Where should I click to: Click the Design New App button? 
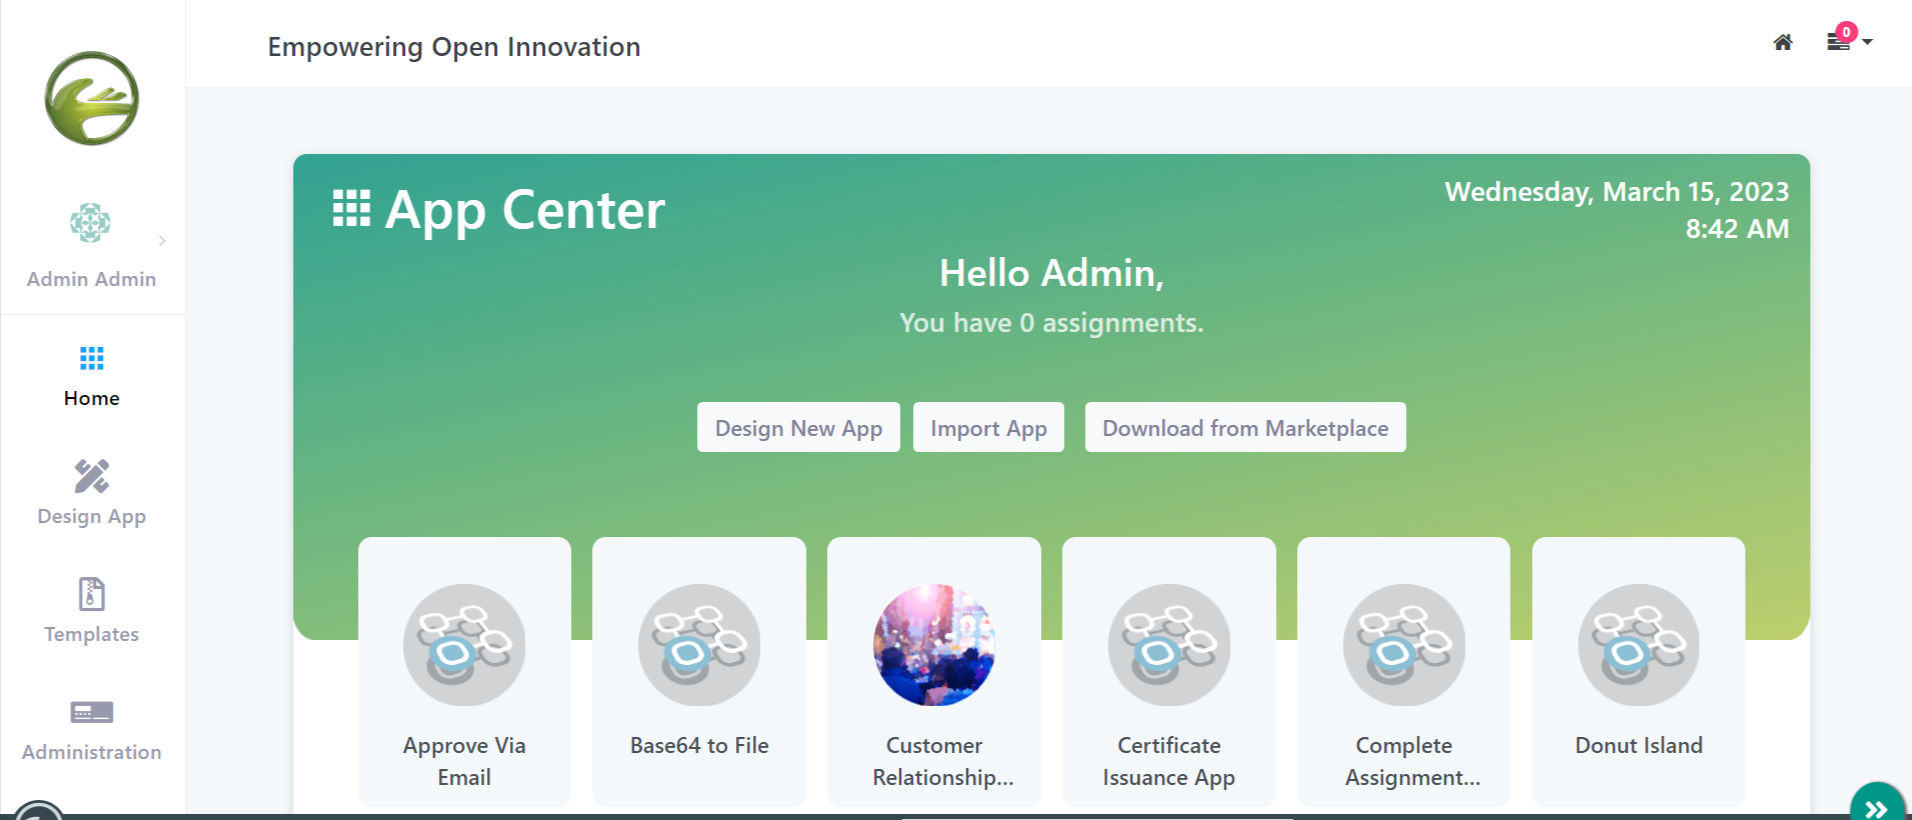click(798, 428)
